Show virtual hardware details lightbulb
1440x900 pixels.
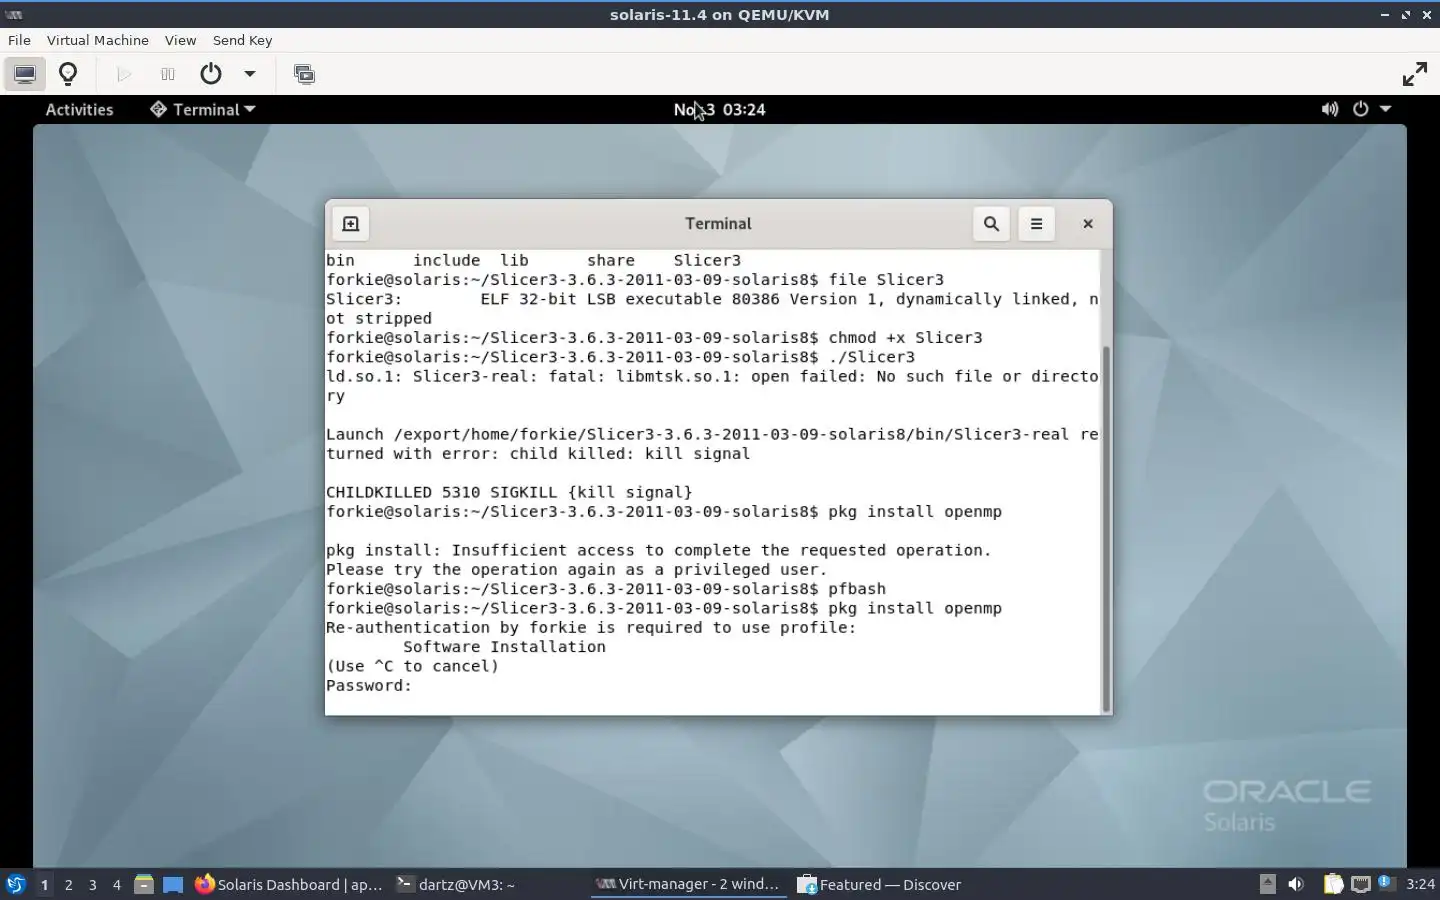pos(68,74)
